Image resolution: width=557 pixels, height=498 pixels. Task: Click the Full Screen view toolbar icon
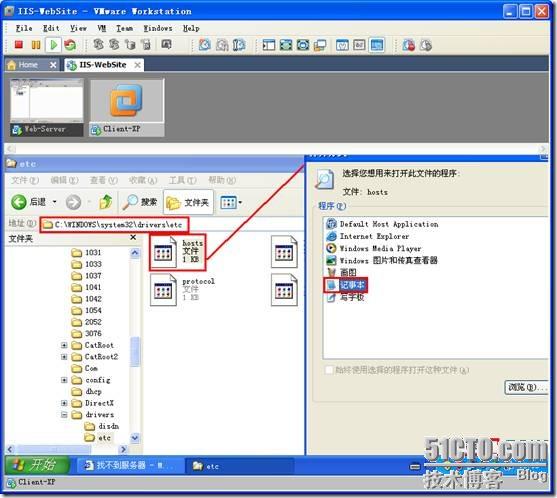tap(286, 45)
